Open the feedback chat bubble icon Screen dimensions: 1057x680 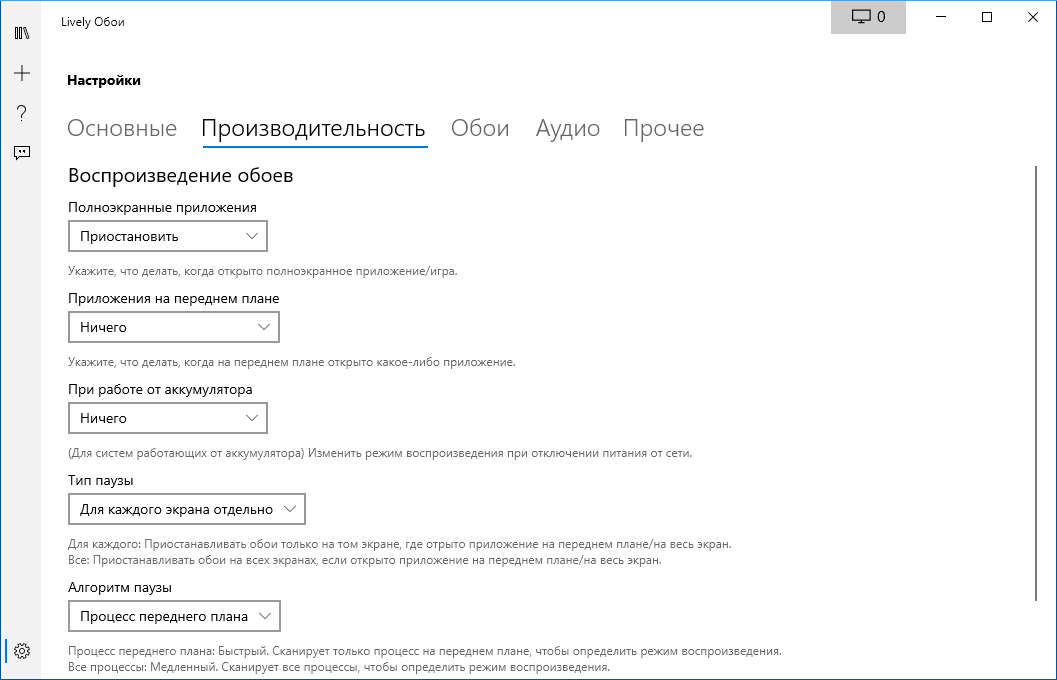(22, 153)
